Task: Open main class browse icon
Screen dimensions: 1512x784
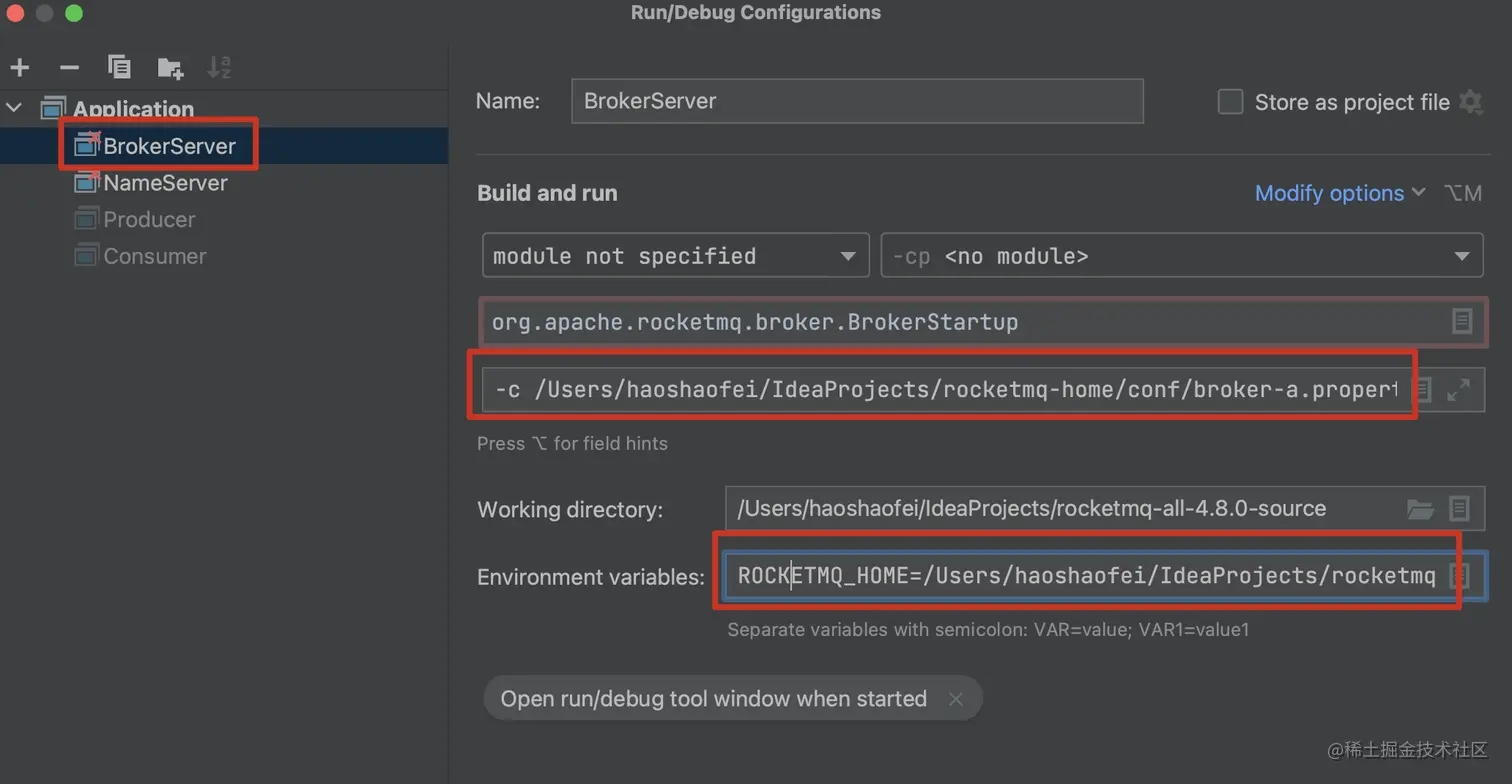Action: pos(1461,321)
